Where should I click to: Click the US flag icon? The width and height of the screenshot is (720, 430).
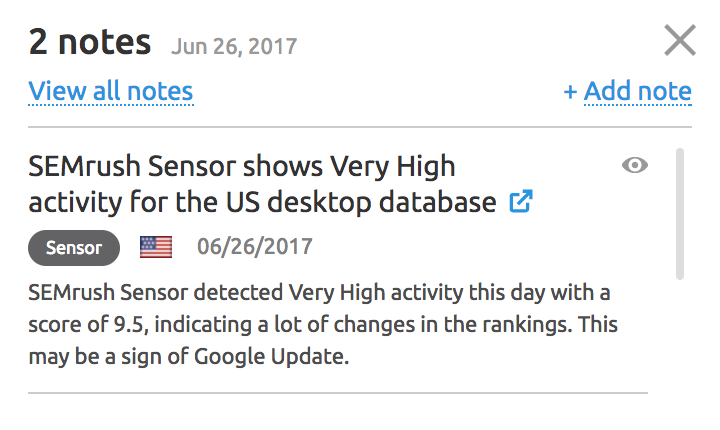coord(156,247)
